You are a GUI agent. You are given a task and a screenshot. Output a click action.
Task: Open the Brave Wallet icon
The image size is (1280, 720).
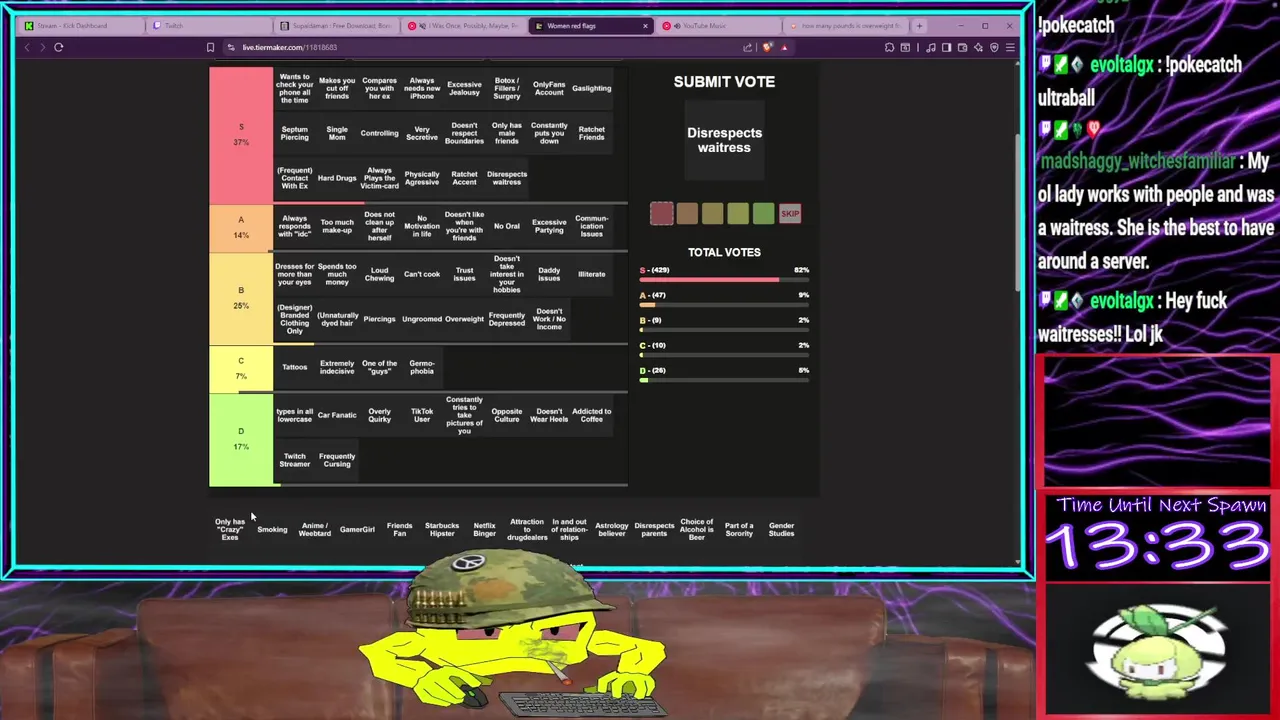point(962,47)
